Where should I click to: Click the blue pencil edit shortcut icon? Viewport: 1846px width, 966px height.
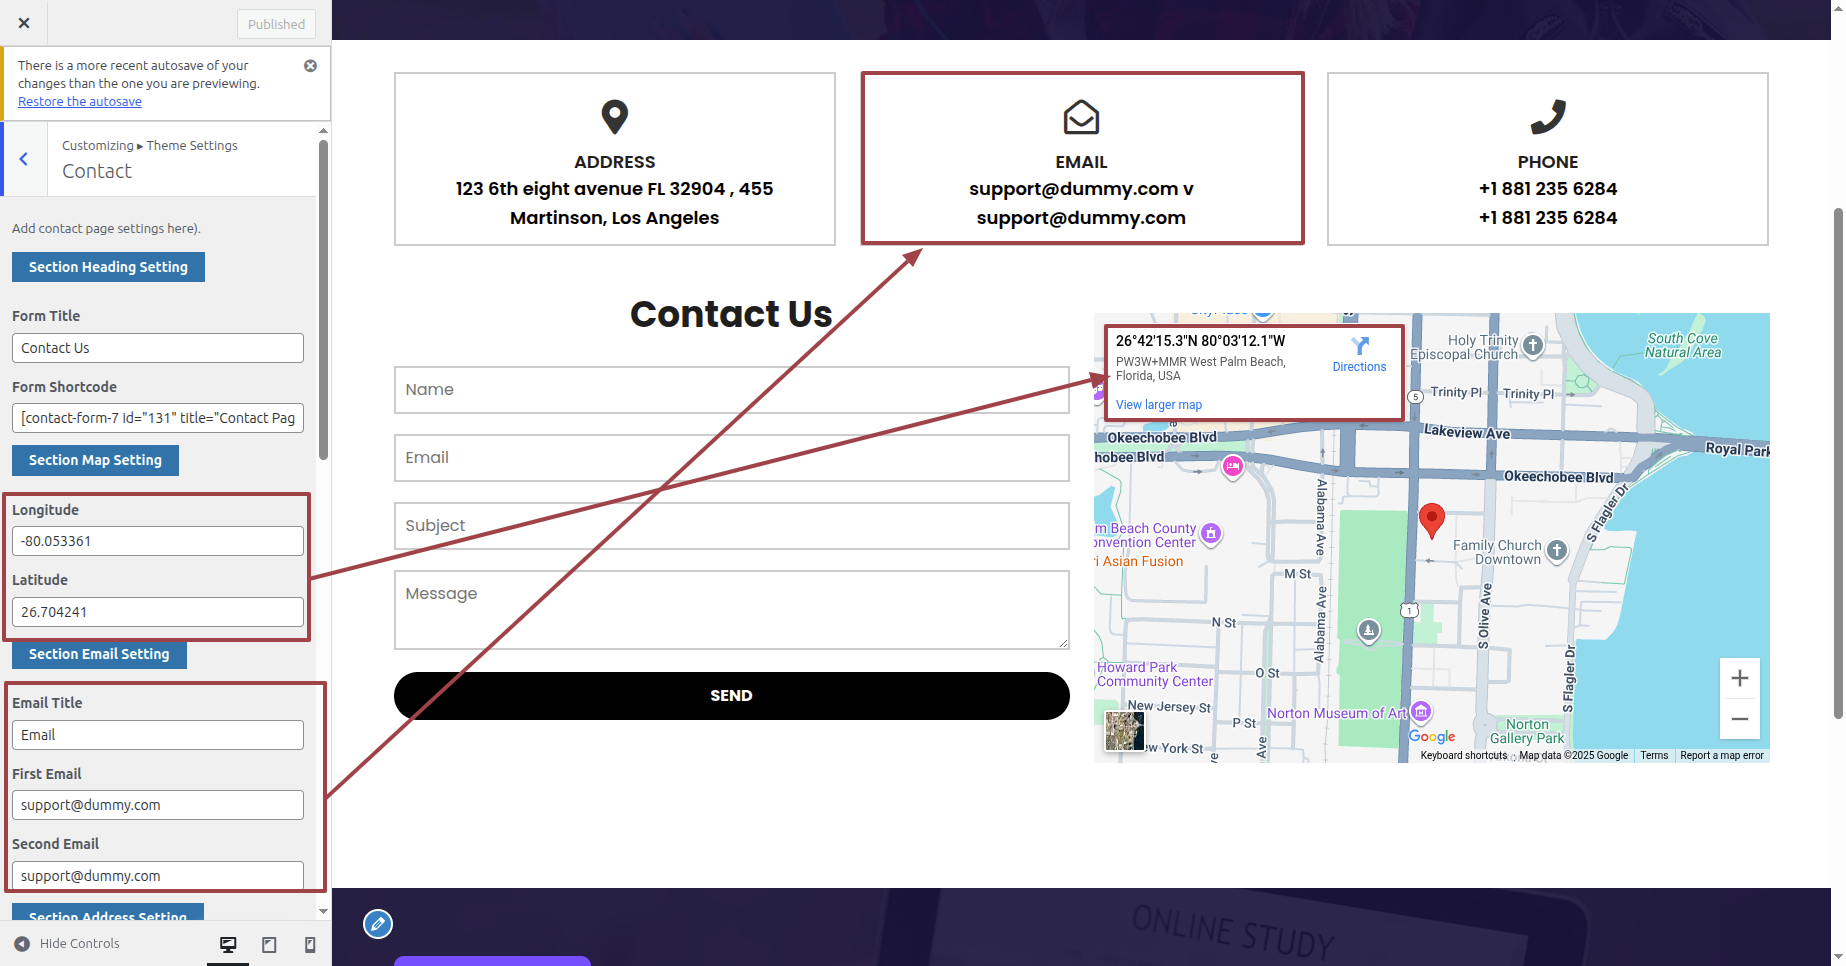tap(378, 924)
